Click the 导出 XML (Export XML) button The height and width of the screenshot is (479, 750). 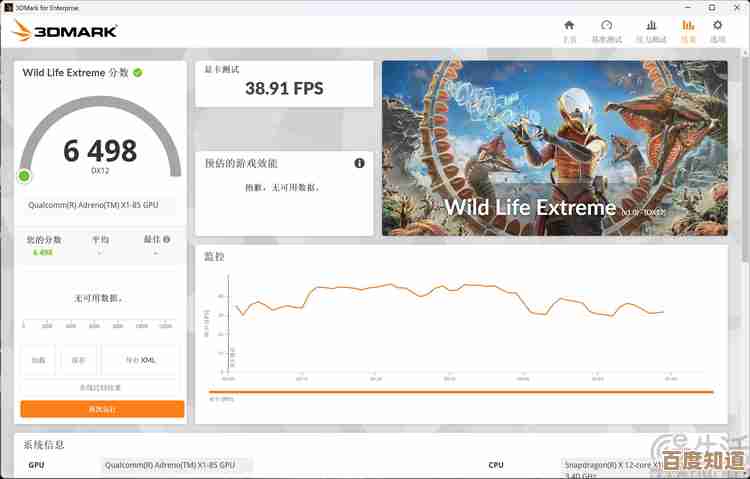tap(140, 360)
